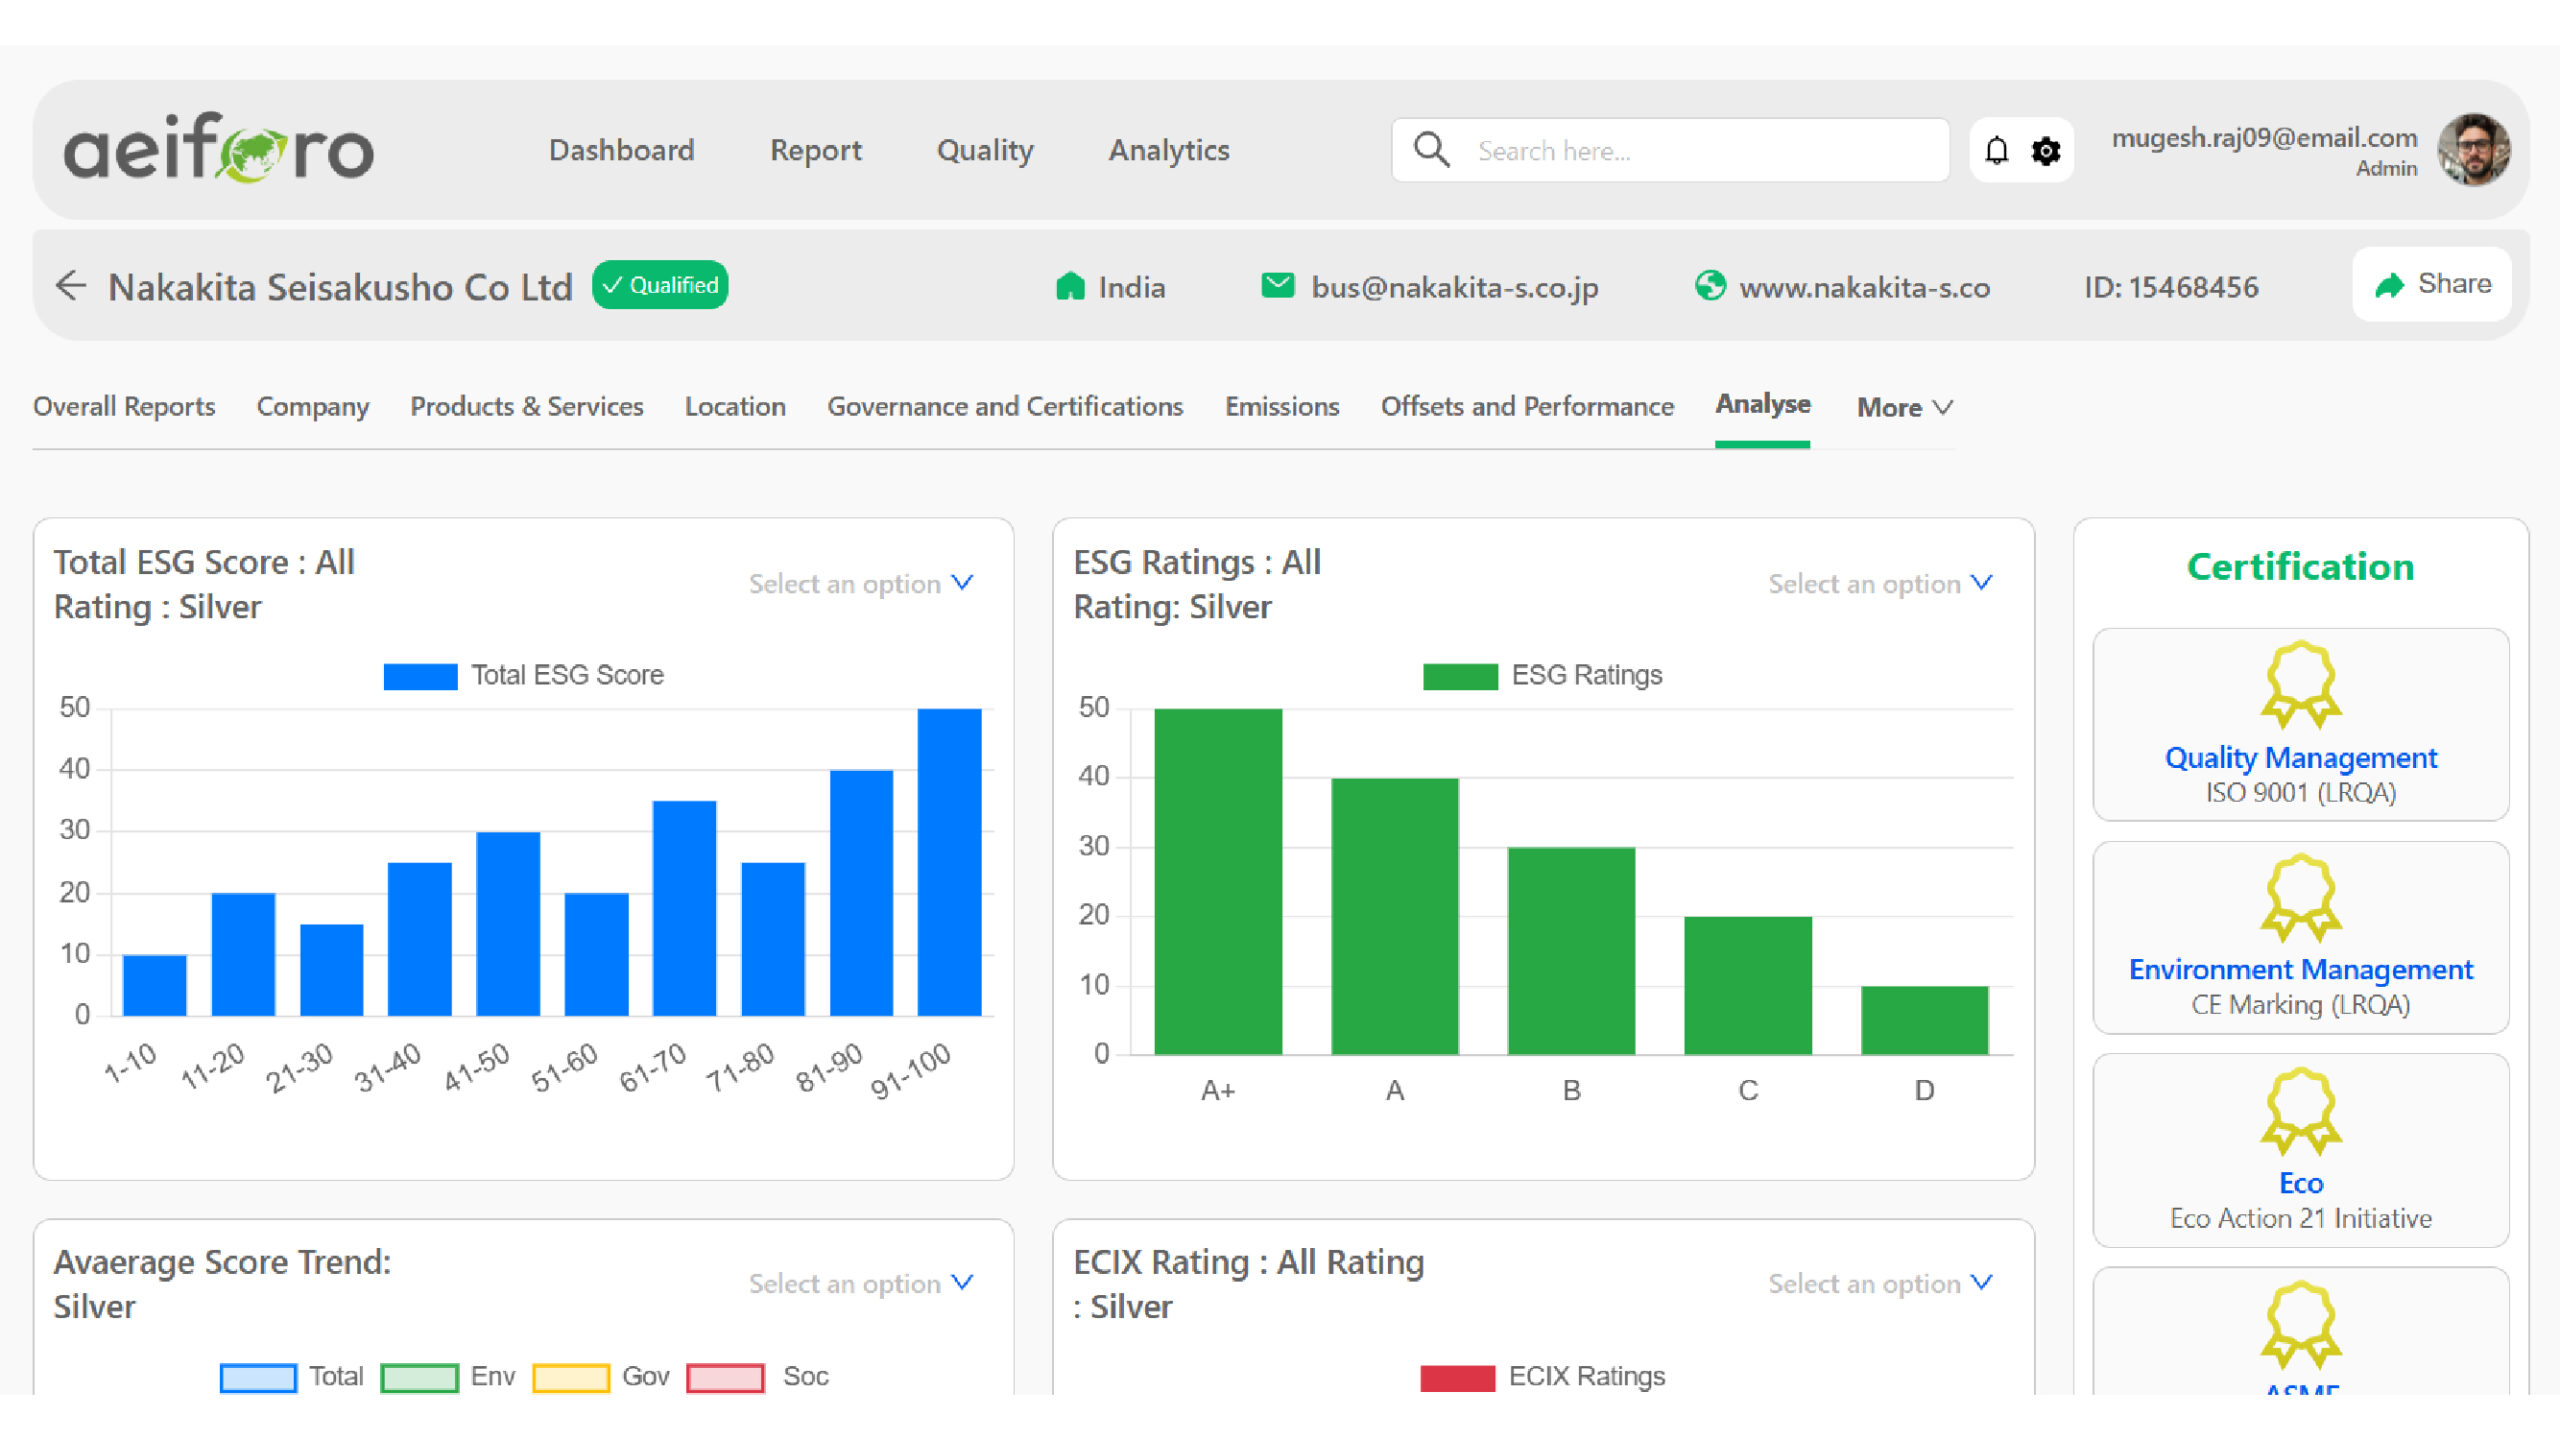Screen dimensions: 2560x1440
Task: Toggle ECIX Ratings red legend swatch
Action: click(1457, 1377)
